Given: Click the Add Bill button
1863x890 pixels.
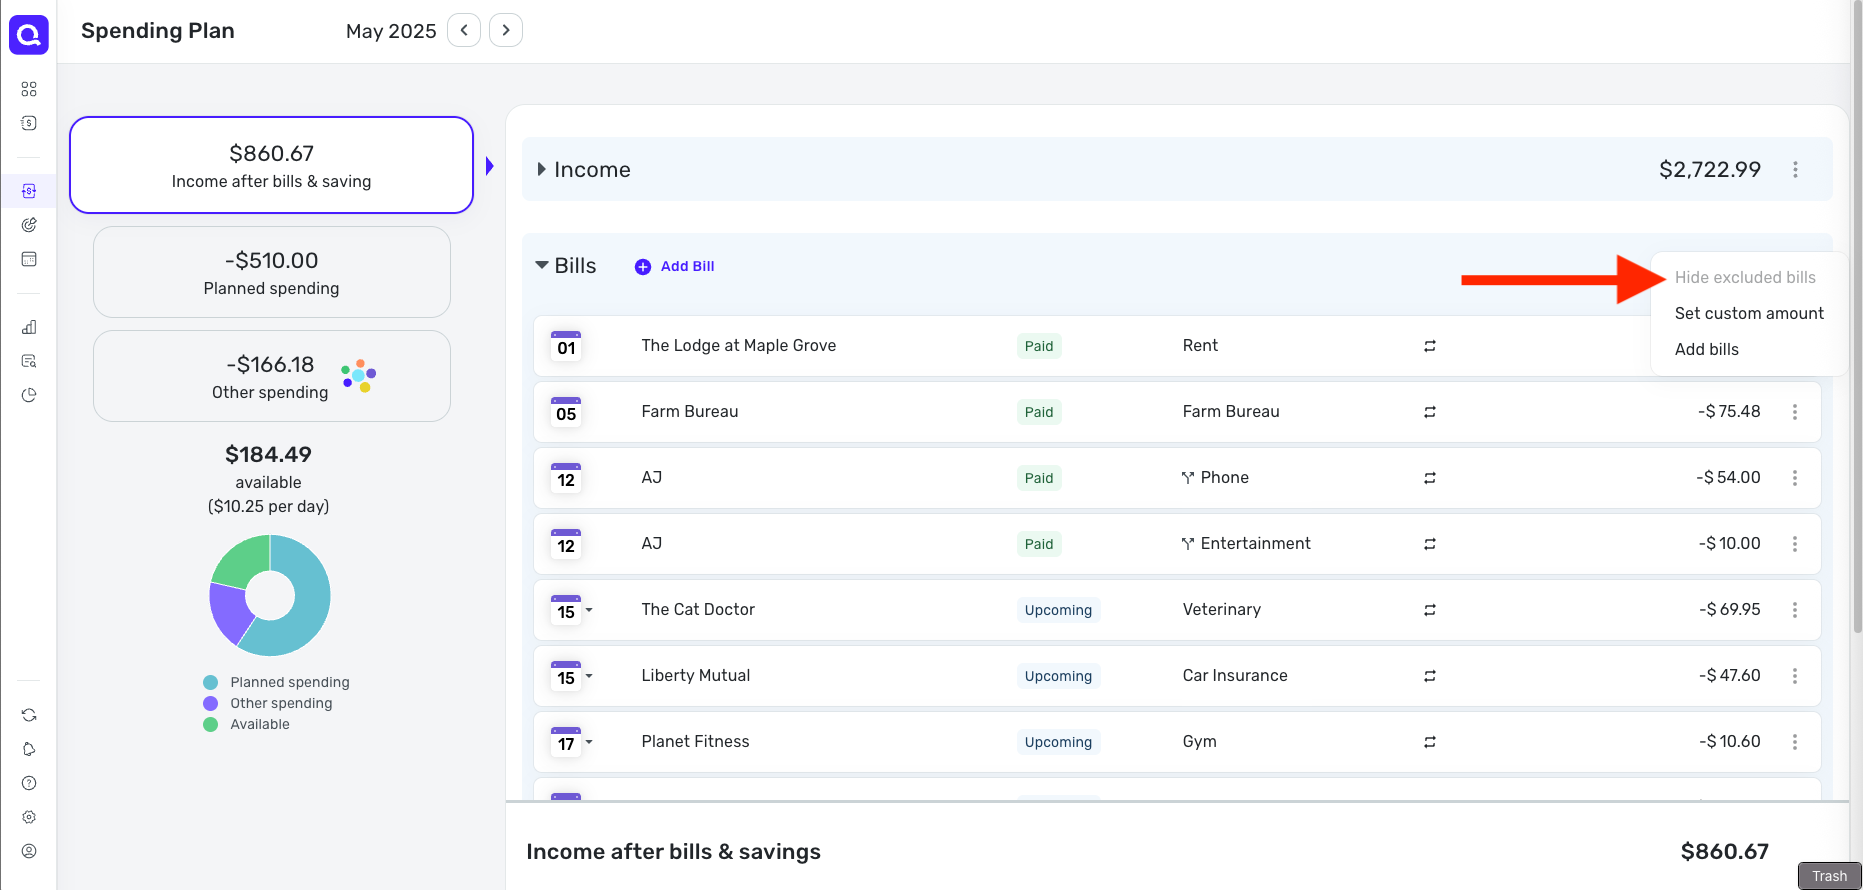Looking at the screenshot, I should [675, 266].
